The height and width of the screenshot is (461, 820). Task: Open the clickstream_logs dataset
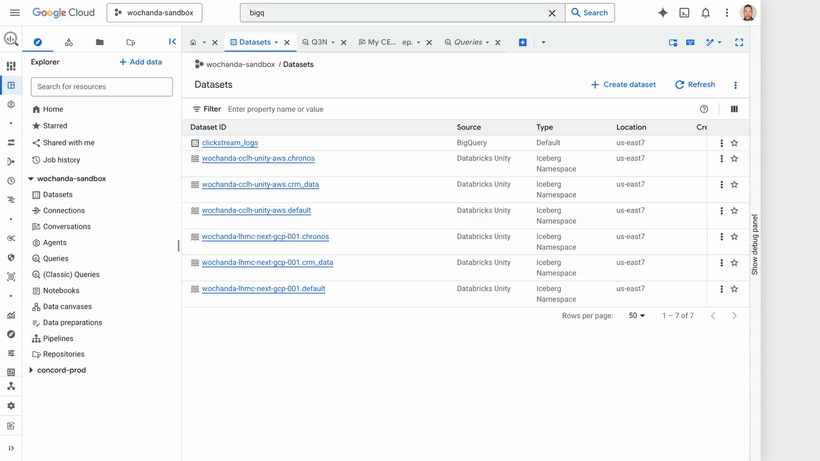[x=230, y=143]
